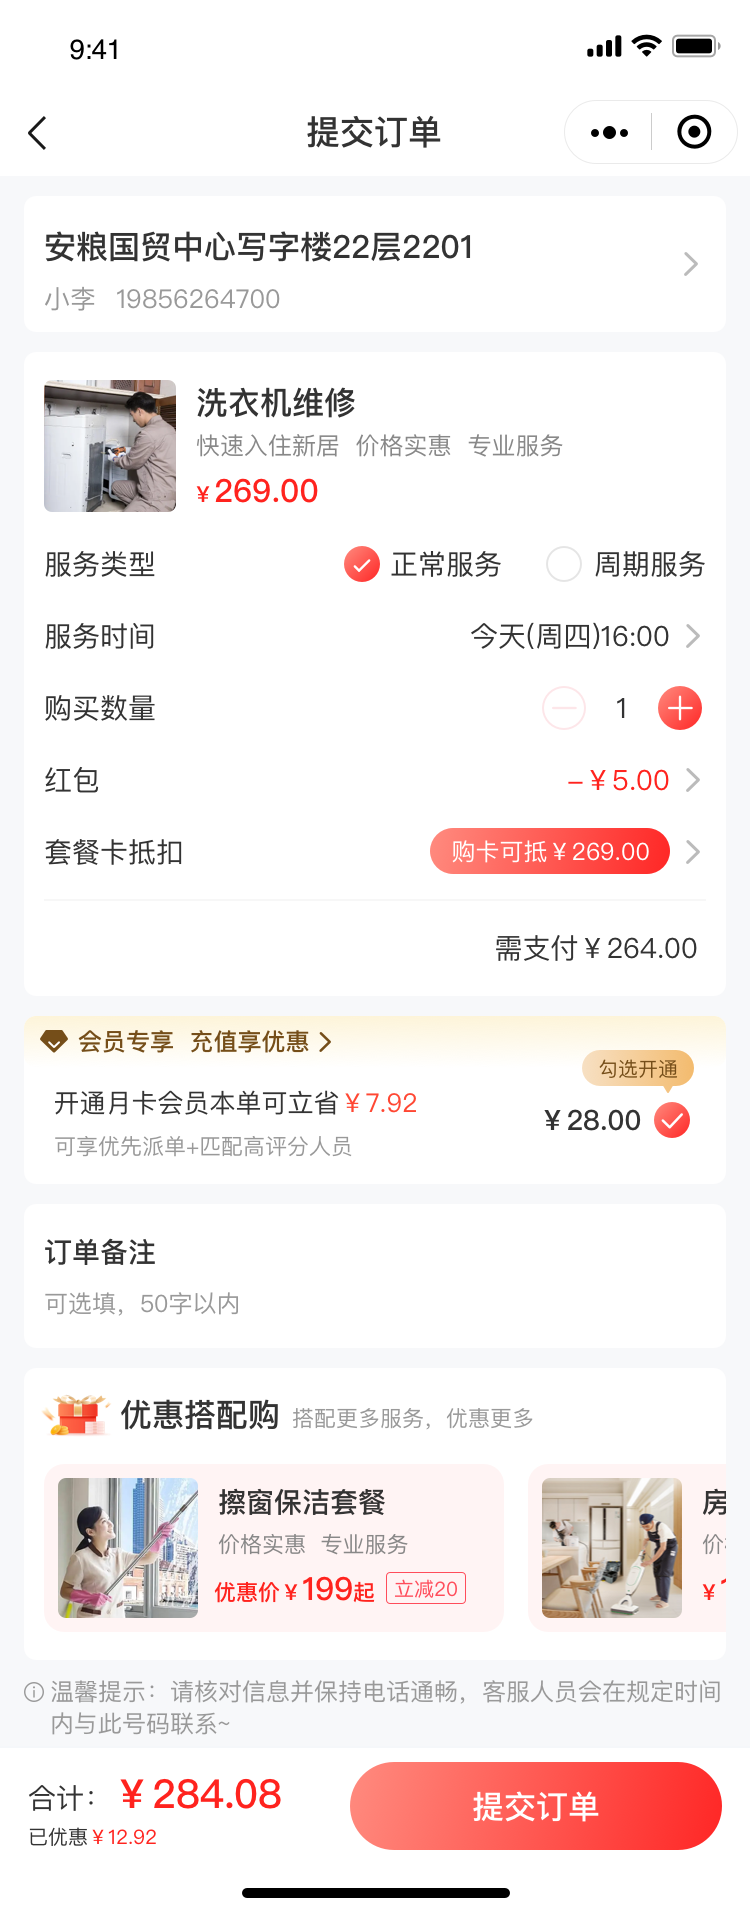Tap the info icon beside the reminder

pyautogui.click(x=34, y=1692)
